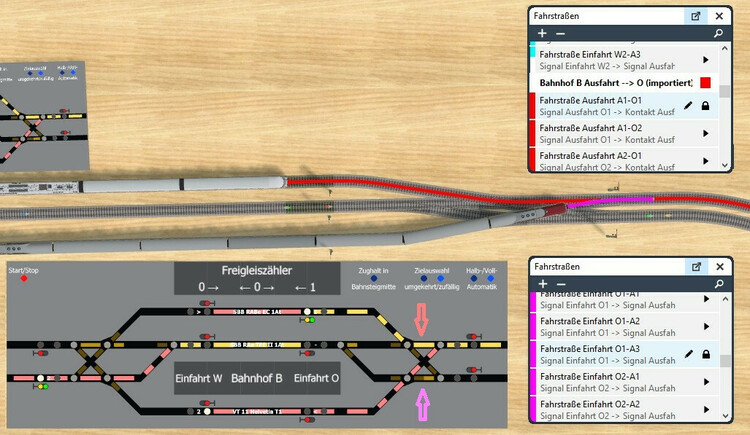750x435 pixels.
Task: Toggle the red Start/Stop indicator
Action: pyautogui.click(x=24, y=279)
